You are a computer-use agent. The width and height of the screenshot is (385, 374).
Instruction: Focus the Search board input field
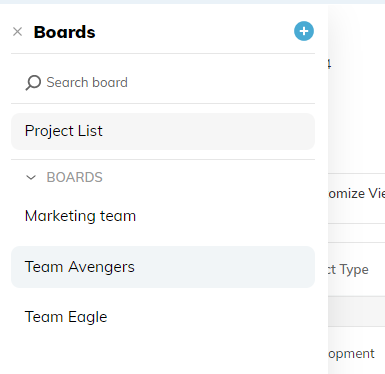point(163,82)
